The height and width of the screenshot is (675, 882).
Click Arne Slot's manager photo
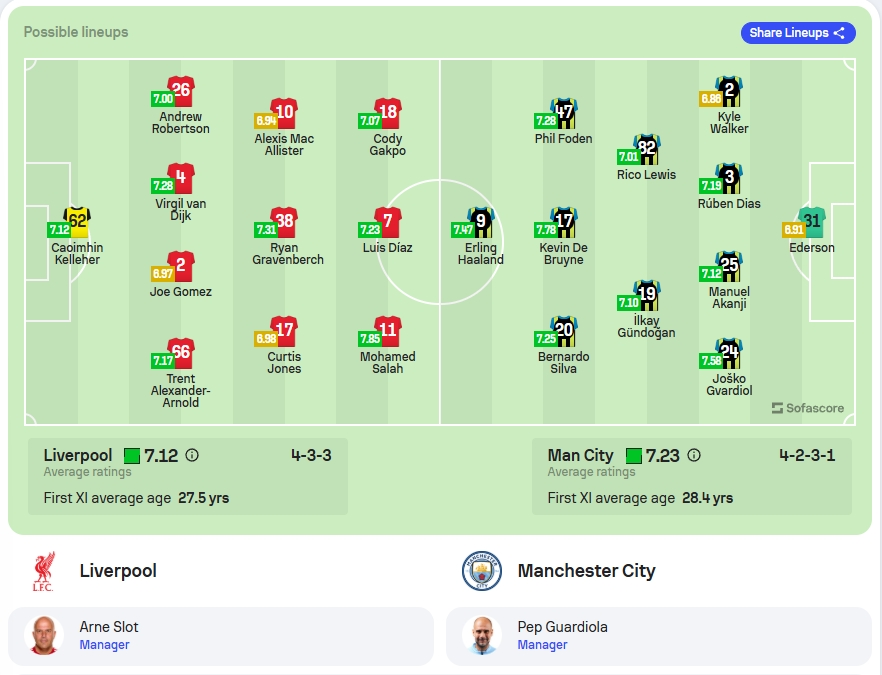(x=44, y=636)
